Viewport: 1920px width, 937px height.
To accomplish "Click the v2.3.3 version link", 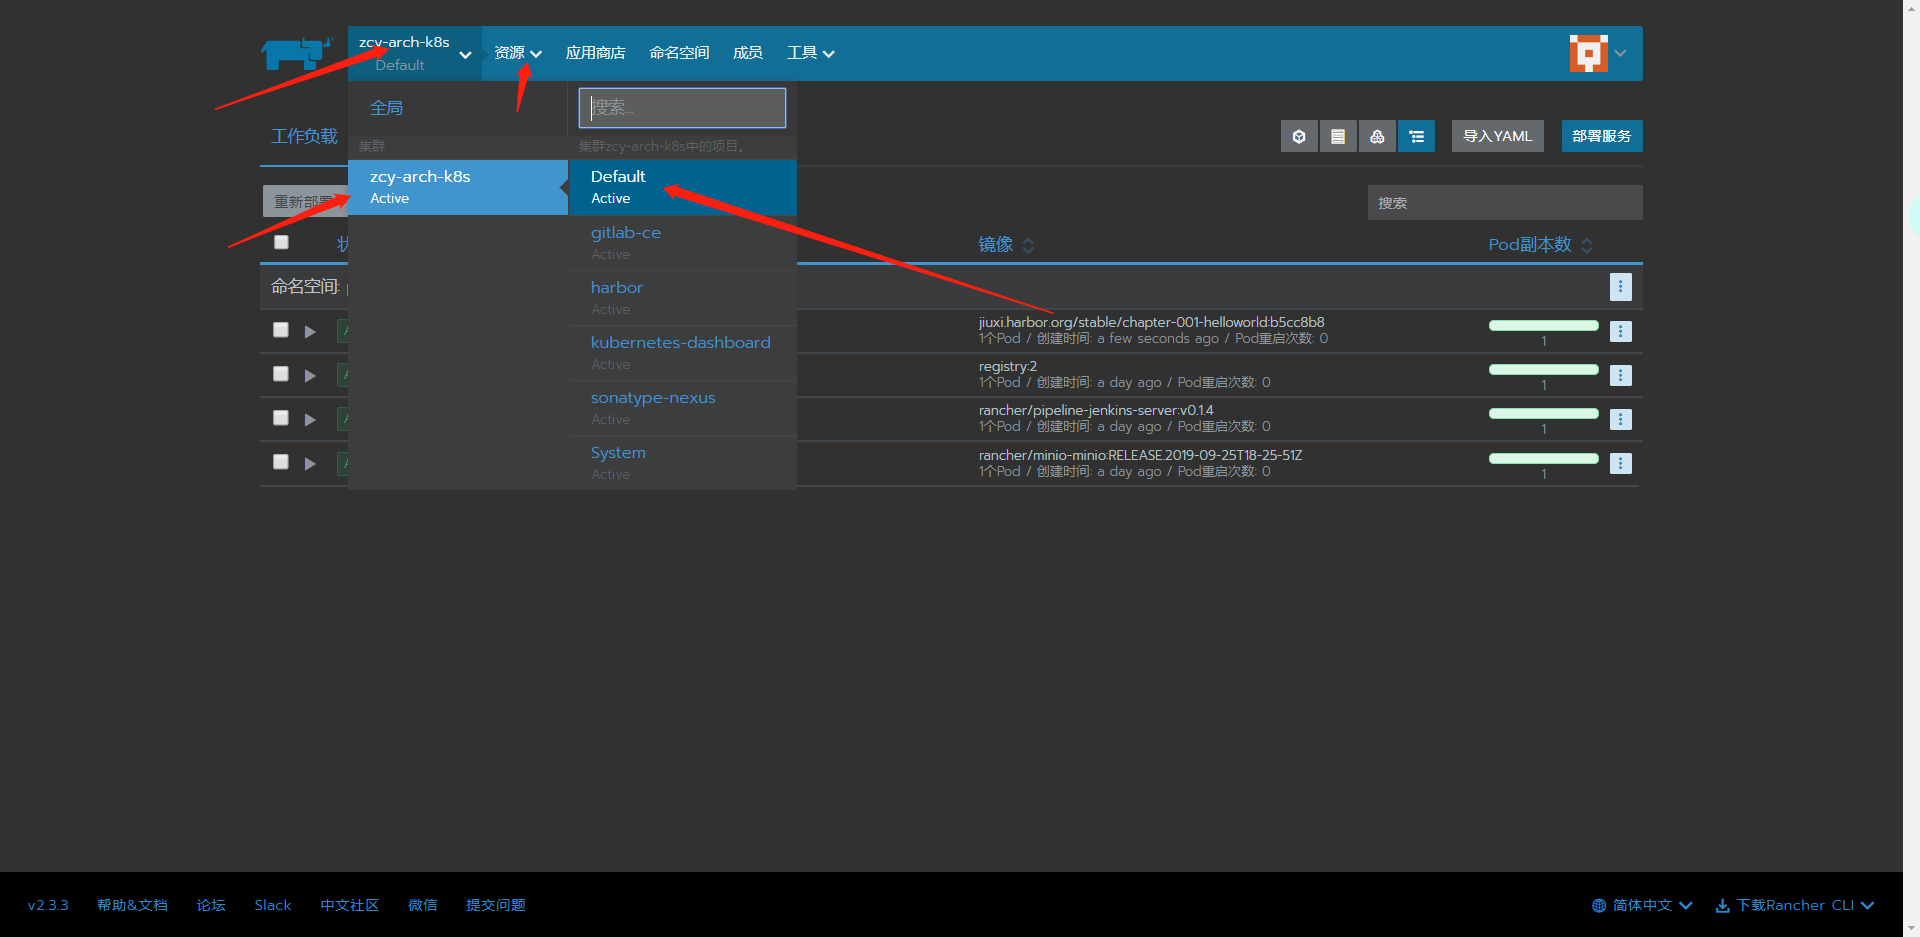I will (x=48, y=905).
